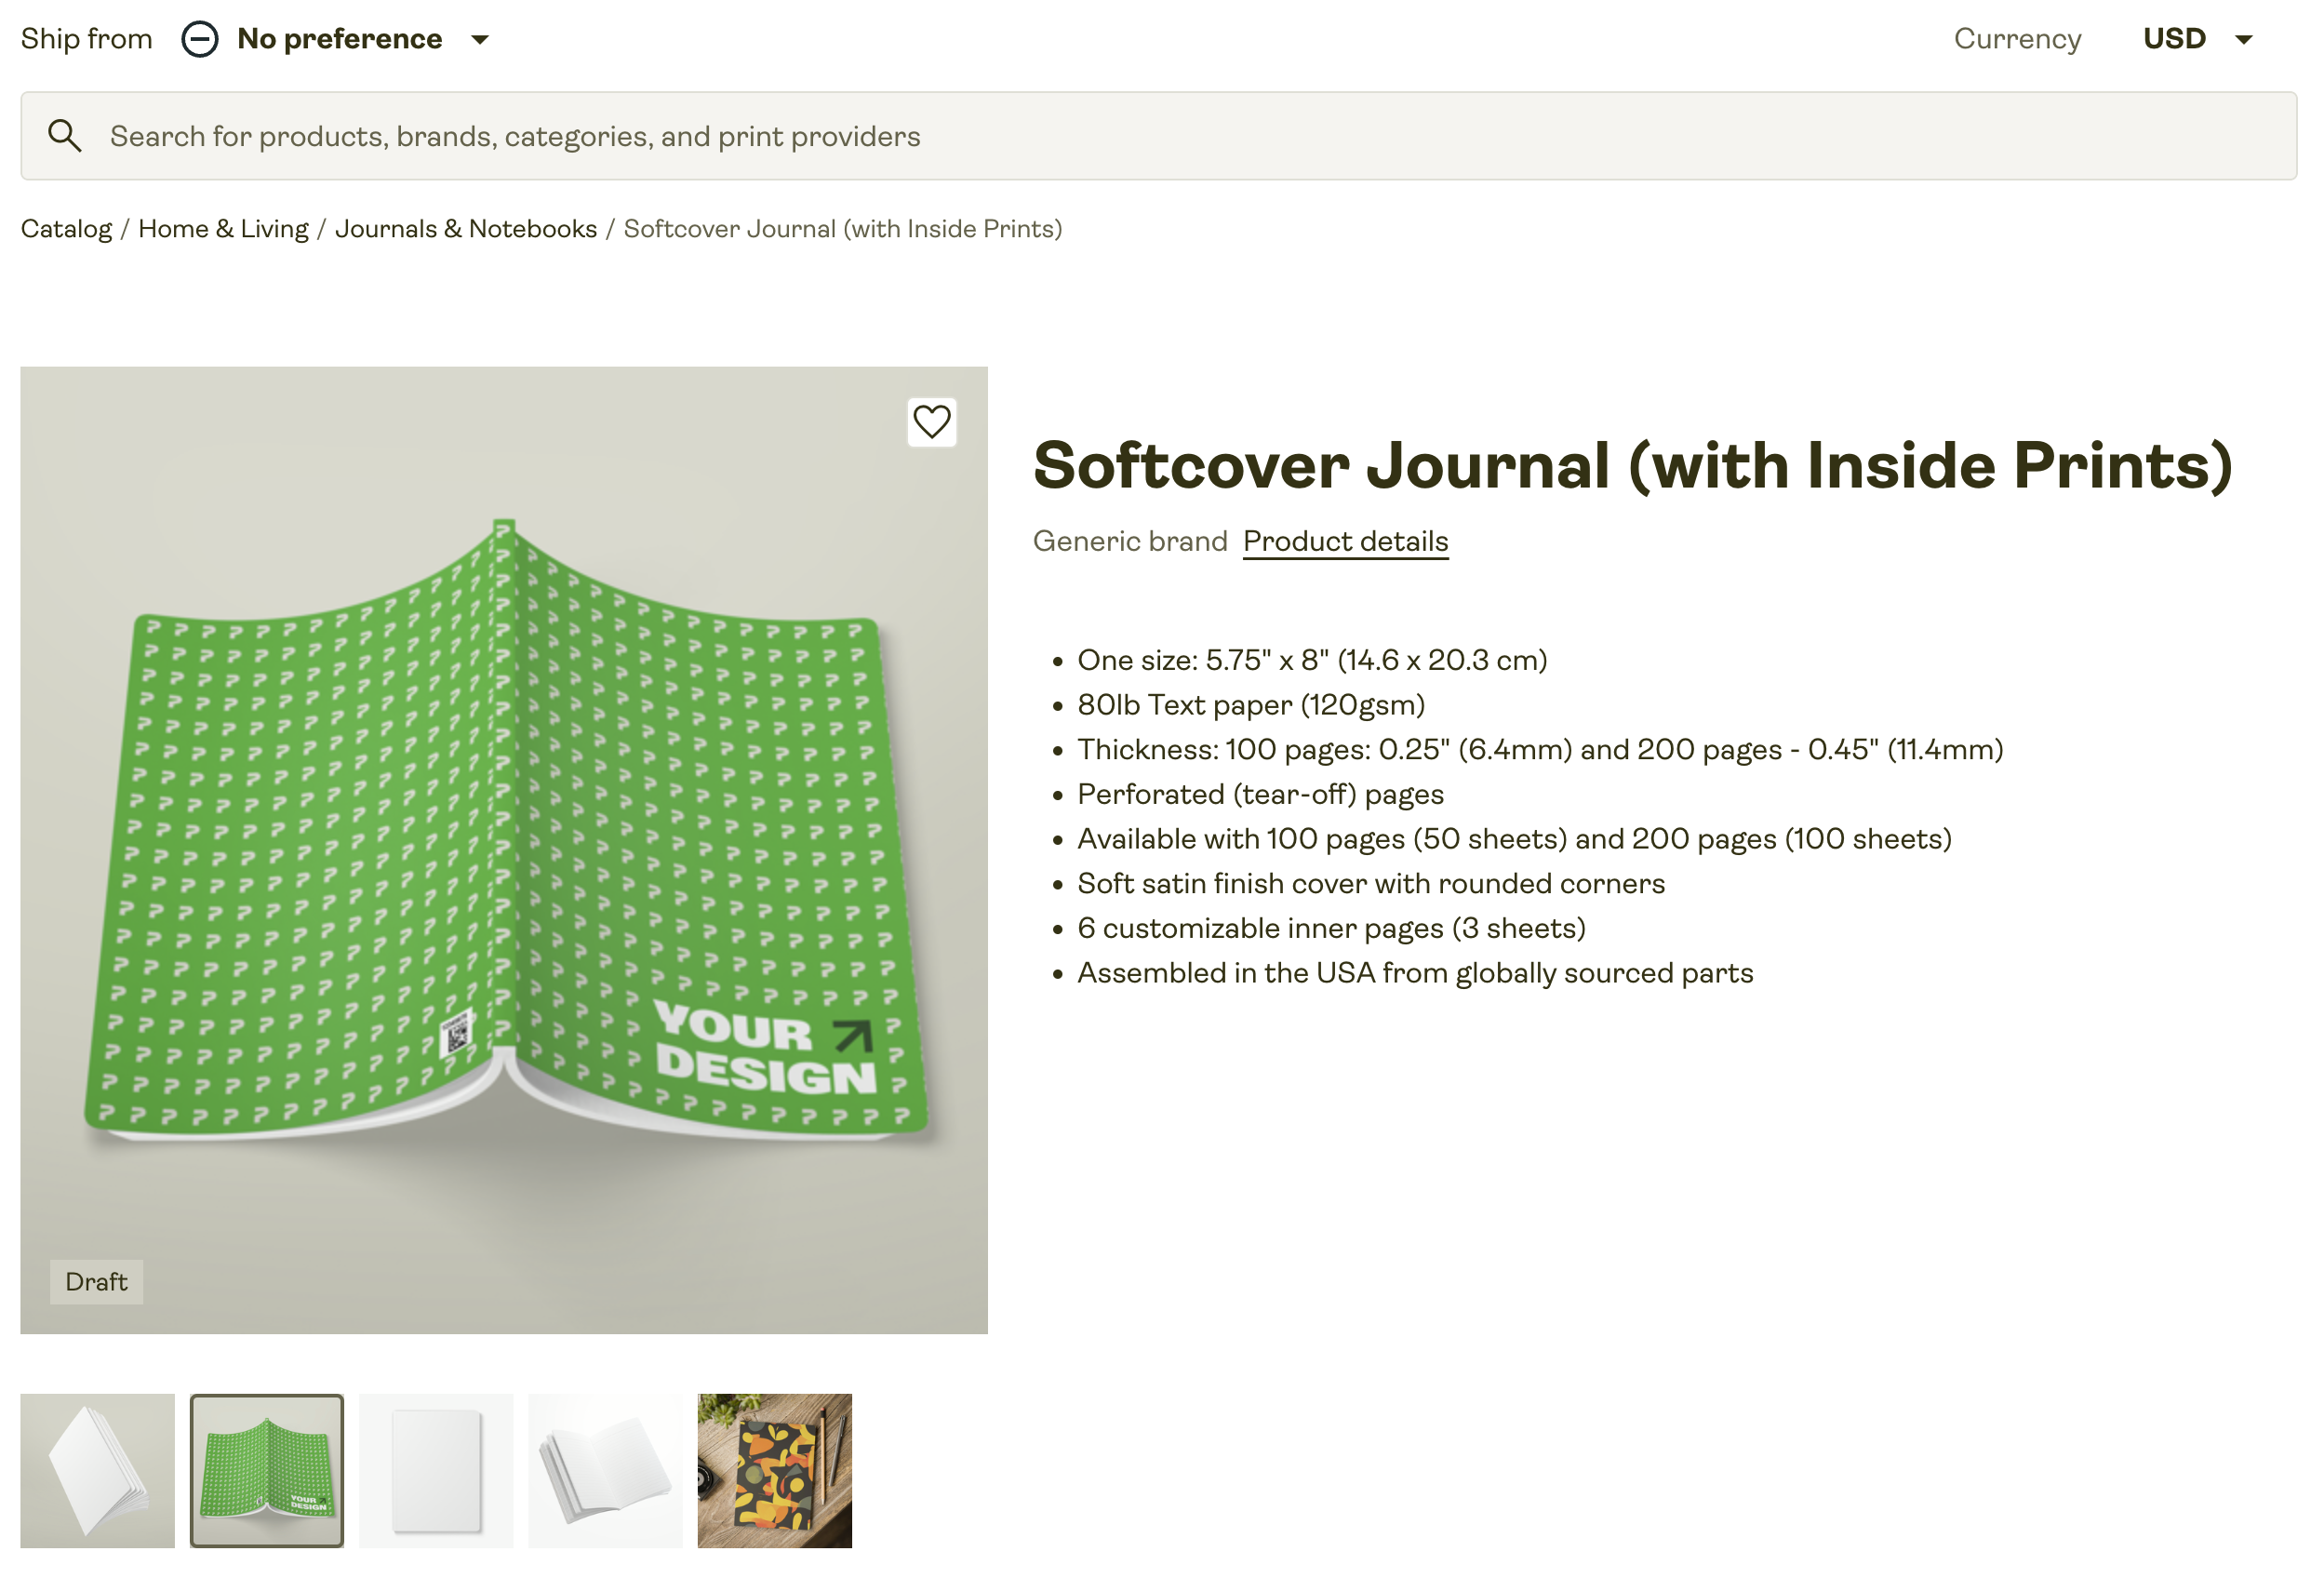Image resolution: width=2324 pixels, height=1578 pixels.
Task: Click the main green journal product image
Action: click(504, 850)
